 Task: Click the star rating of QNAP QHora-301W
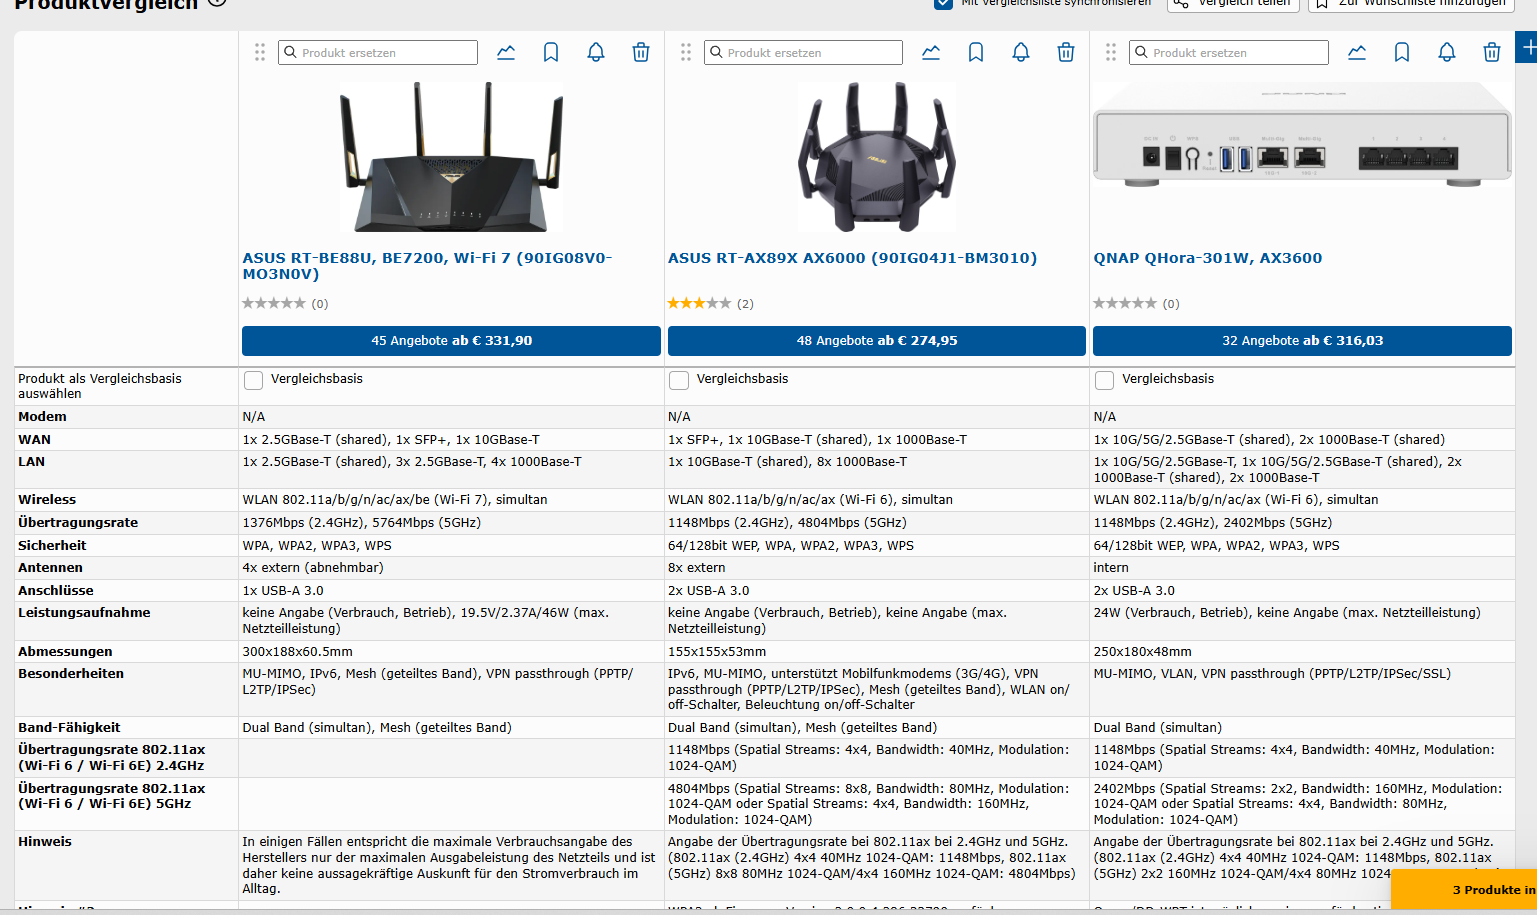click(x=1125, y=303)
